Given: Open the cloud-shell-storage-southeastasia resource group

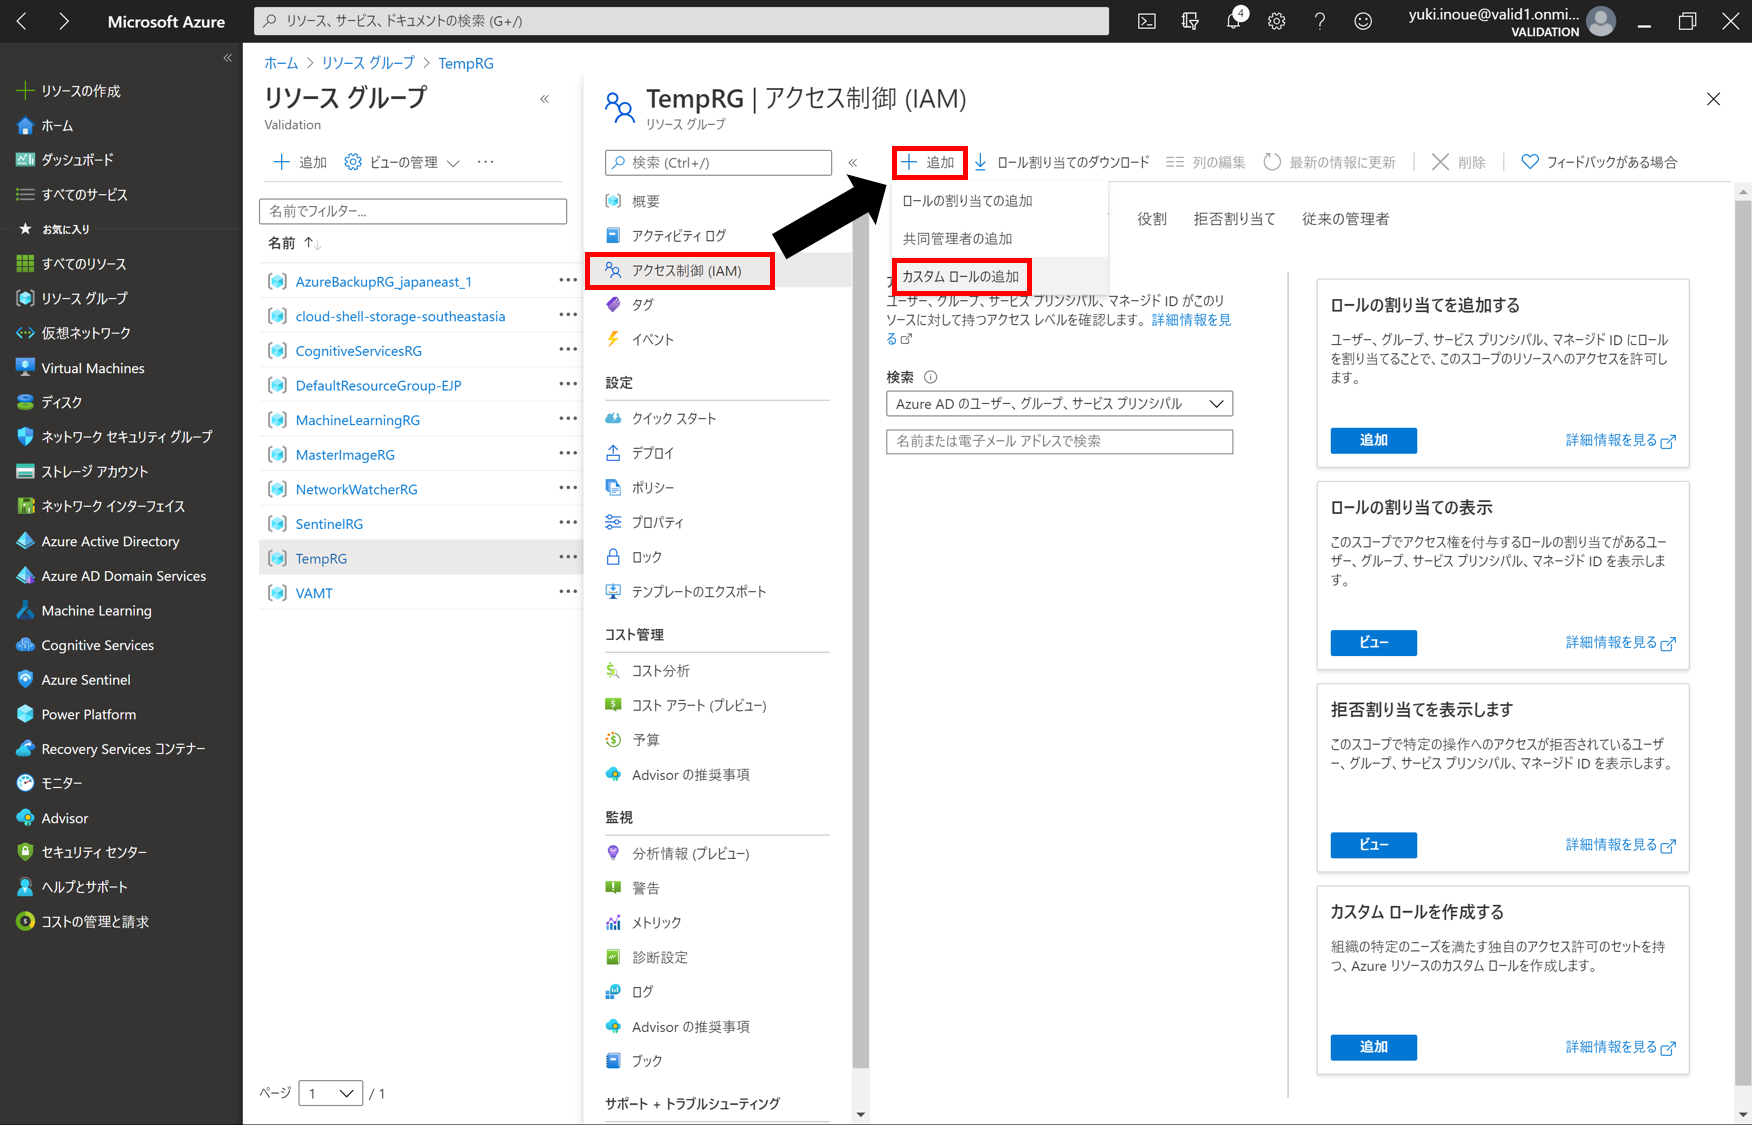Looking at the screenshot, I should coord(400,316).
